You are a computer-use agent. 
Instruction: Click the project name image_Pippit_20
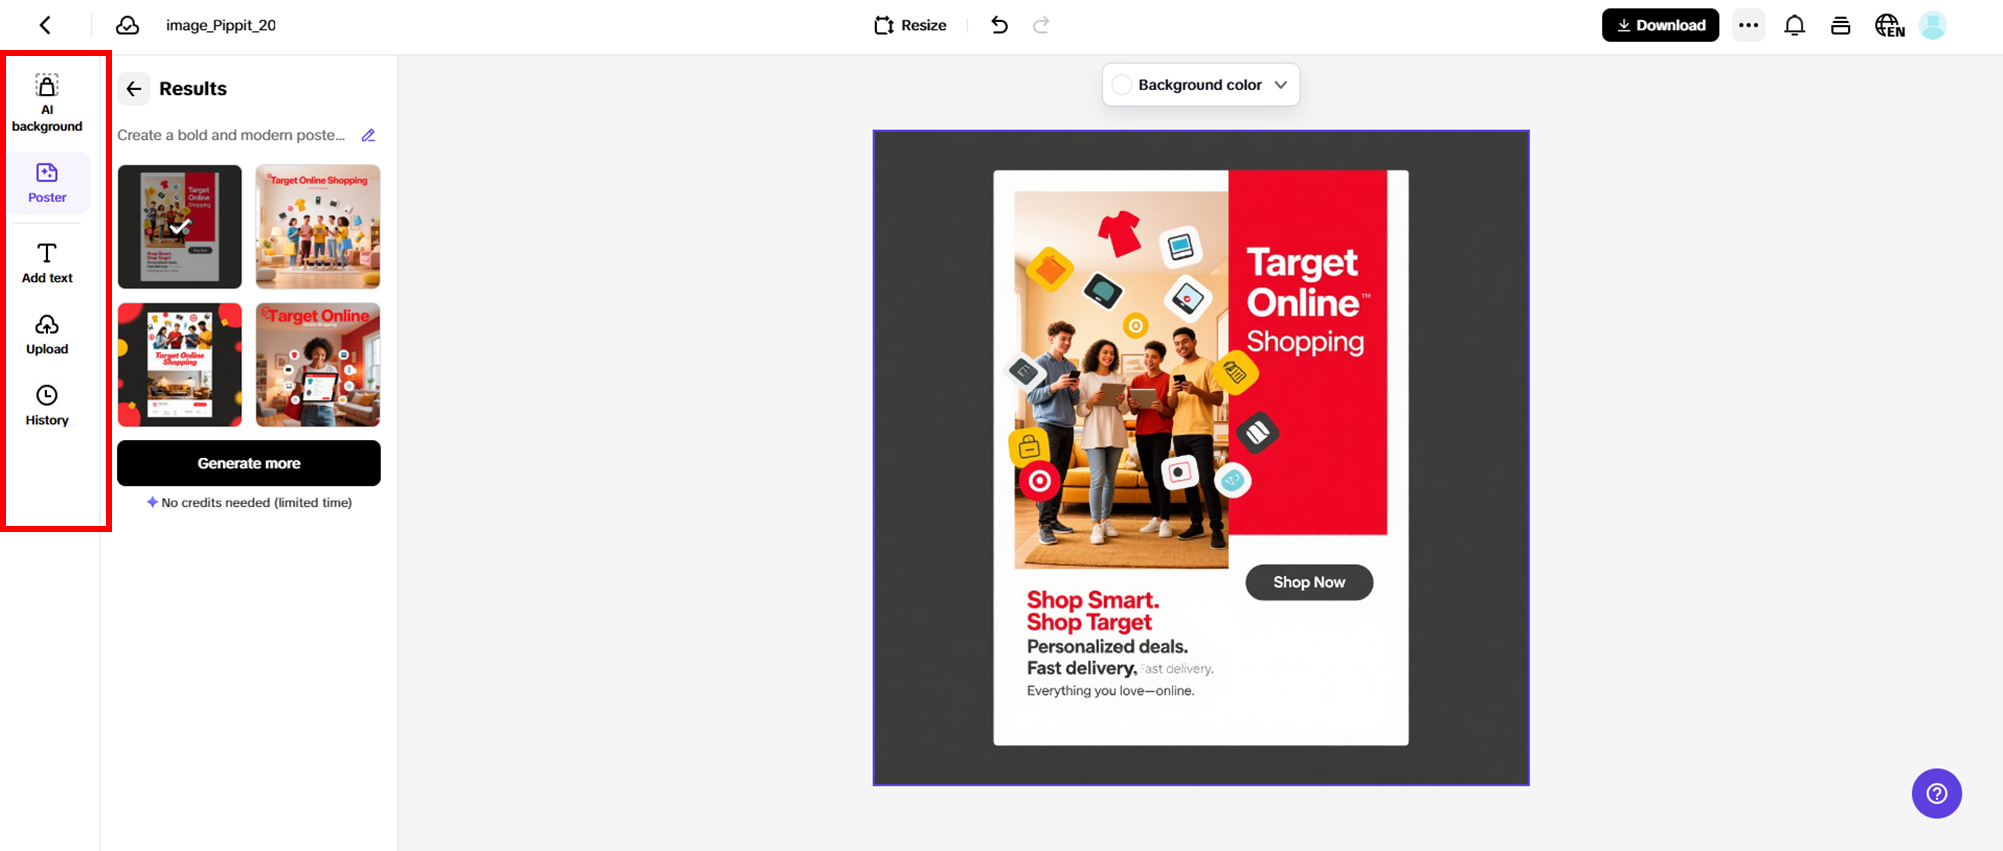click(x=221, y=25)
